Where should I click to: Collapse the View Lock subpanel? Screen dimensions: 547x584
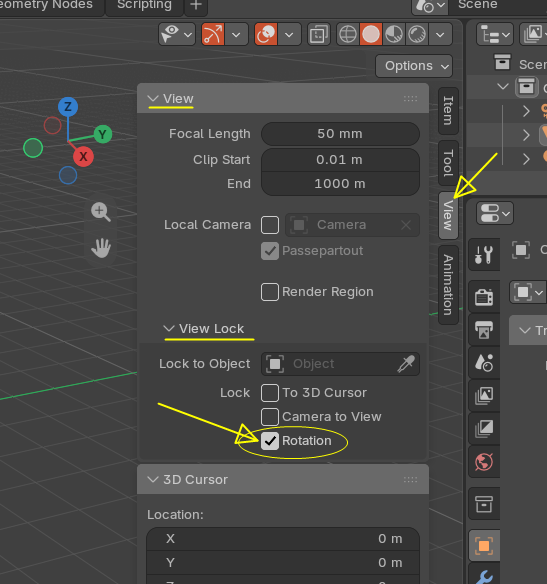204,329
